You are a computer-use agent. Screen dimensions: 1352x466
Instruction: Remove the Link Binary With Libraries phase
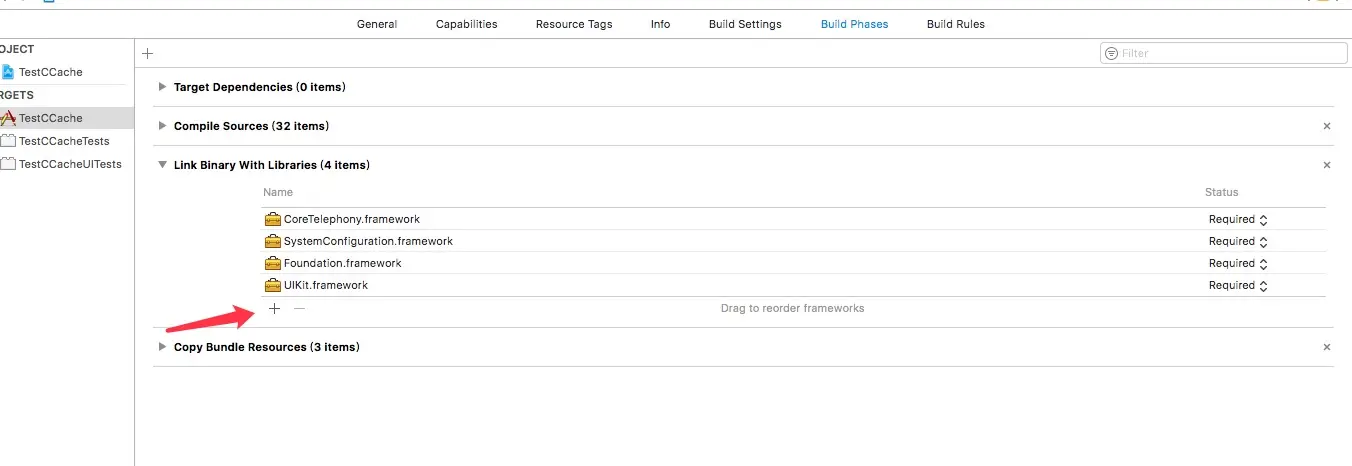pyautogui.click(x=1327, y=165)
